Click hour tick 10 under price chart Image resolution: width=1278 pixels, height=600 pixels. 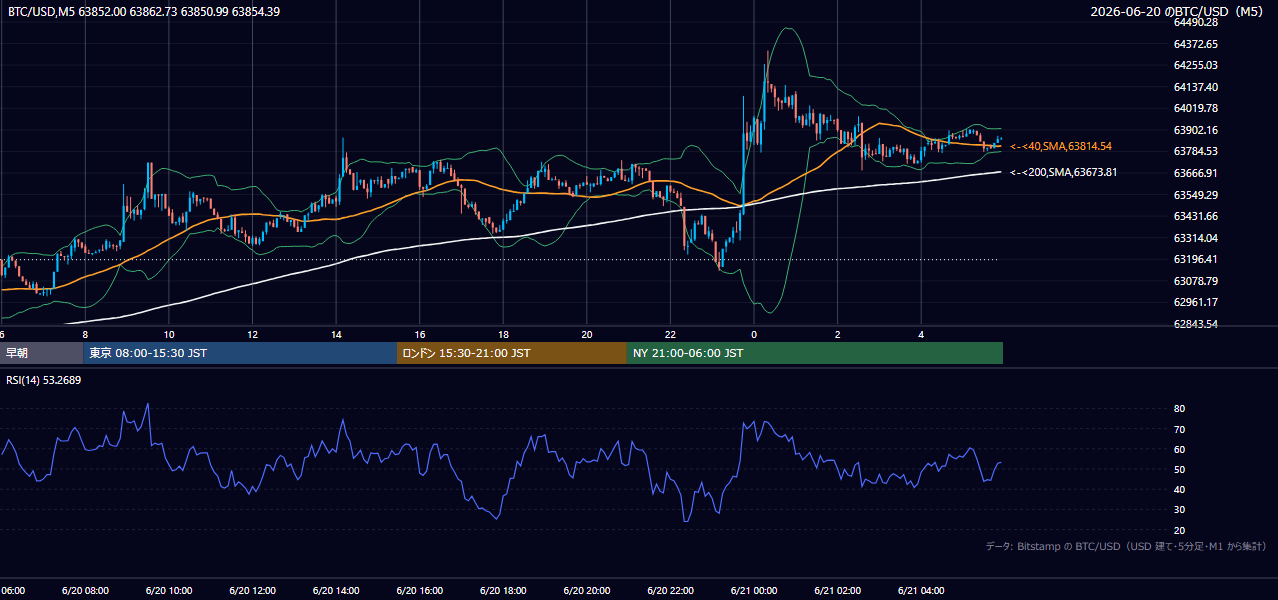[x=169, y=335]
